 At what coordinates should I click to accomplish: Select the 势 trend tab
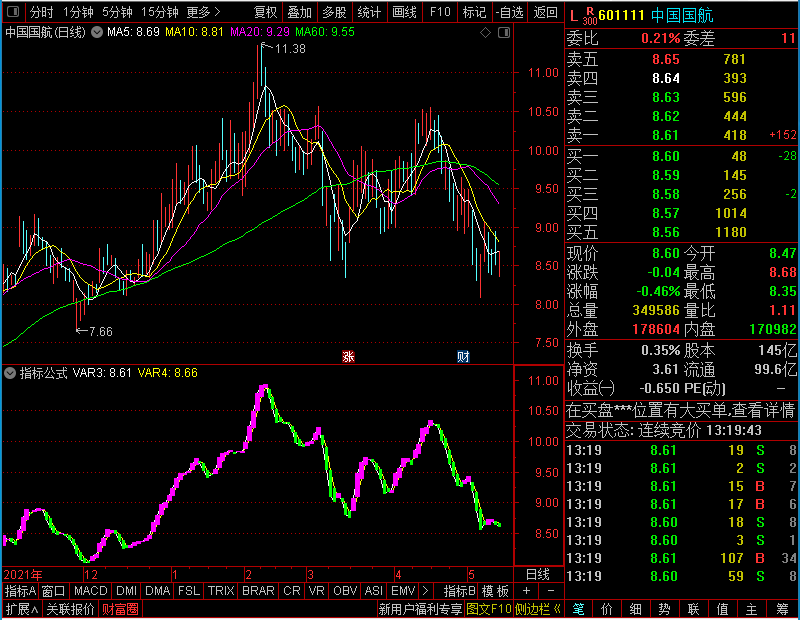(x=664, y=609)
